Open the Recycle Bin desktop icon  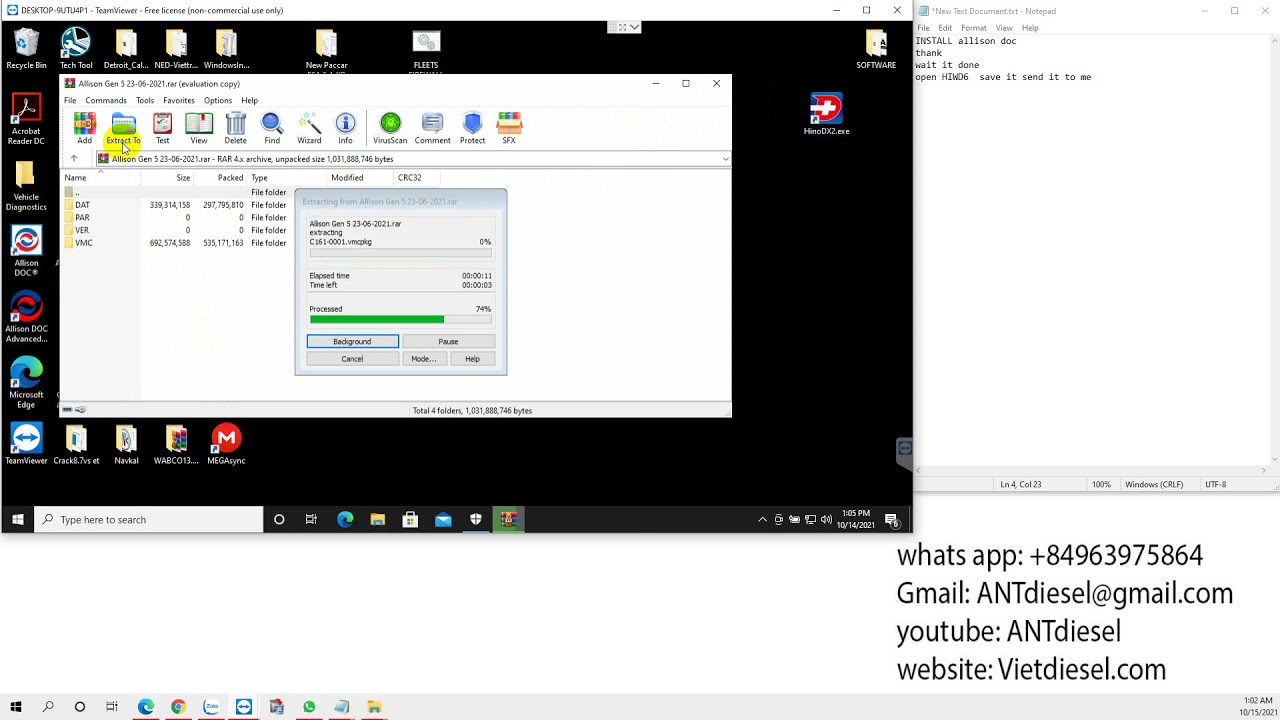click(26, 48)
